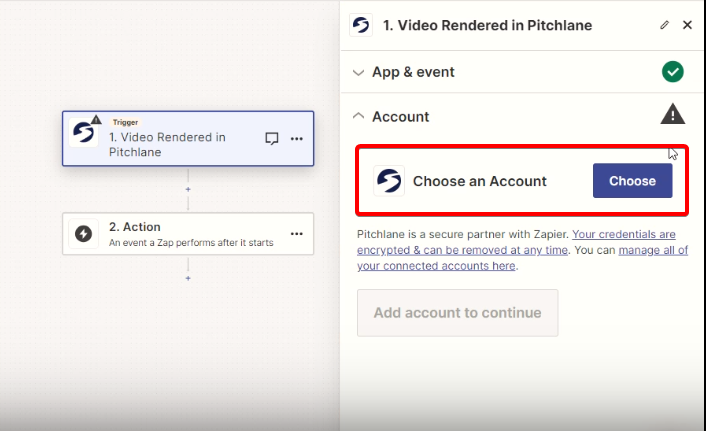Viewport: 706px width, 431px height.
Task: Collapse the Account section chevron
Action: [x=358, y=116]
